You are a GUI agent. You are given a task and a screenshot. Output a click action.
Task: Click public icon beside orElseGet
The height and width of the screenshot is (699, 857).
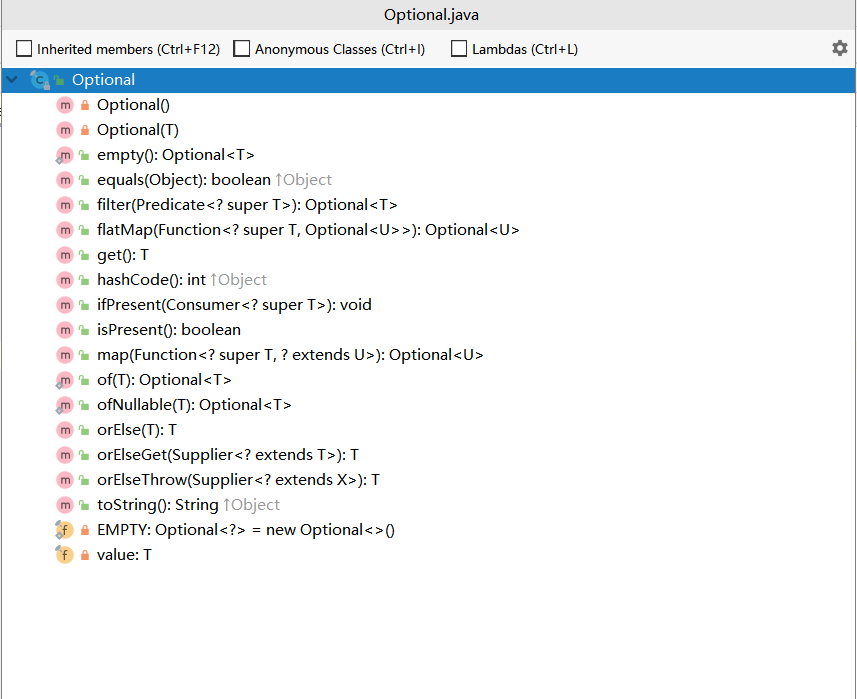tap(84, 455)
